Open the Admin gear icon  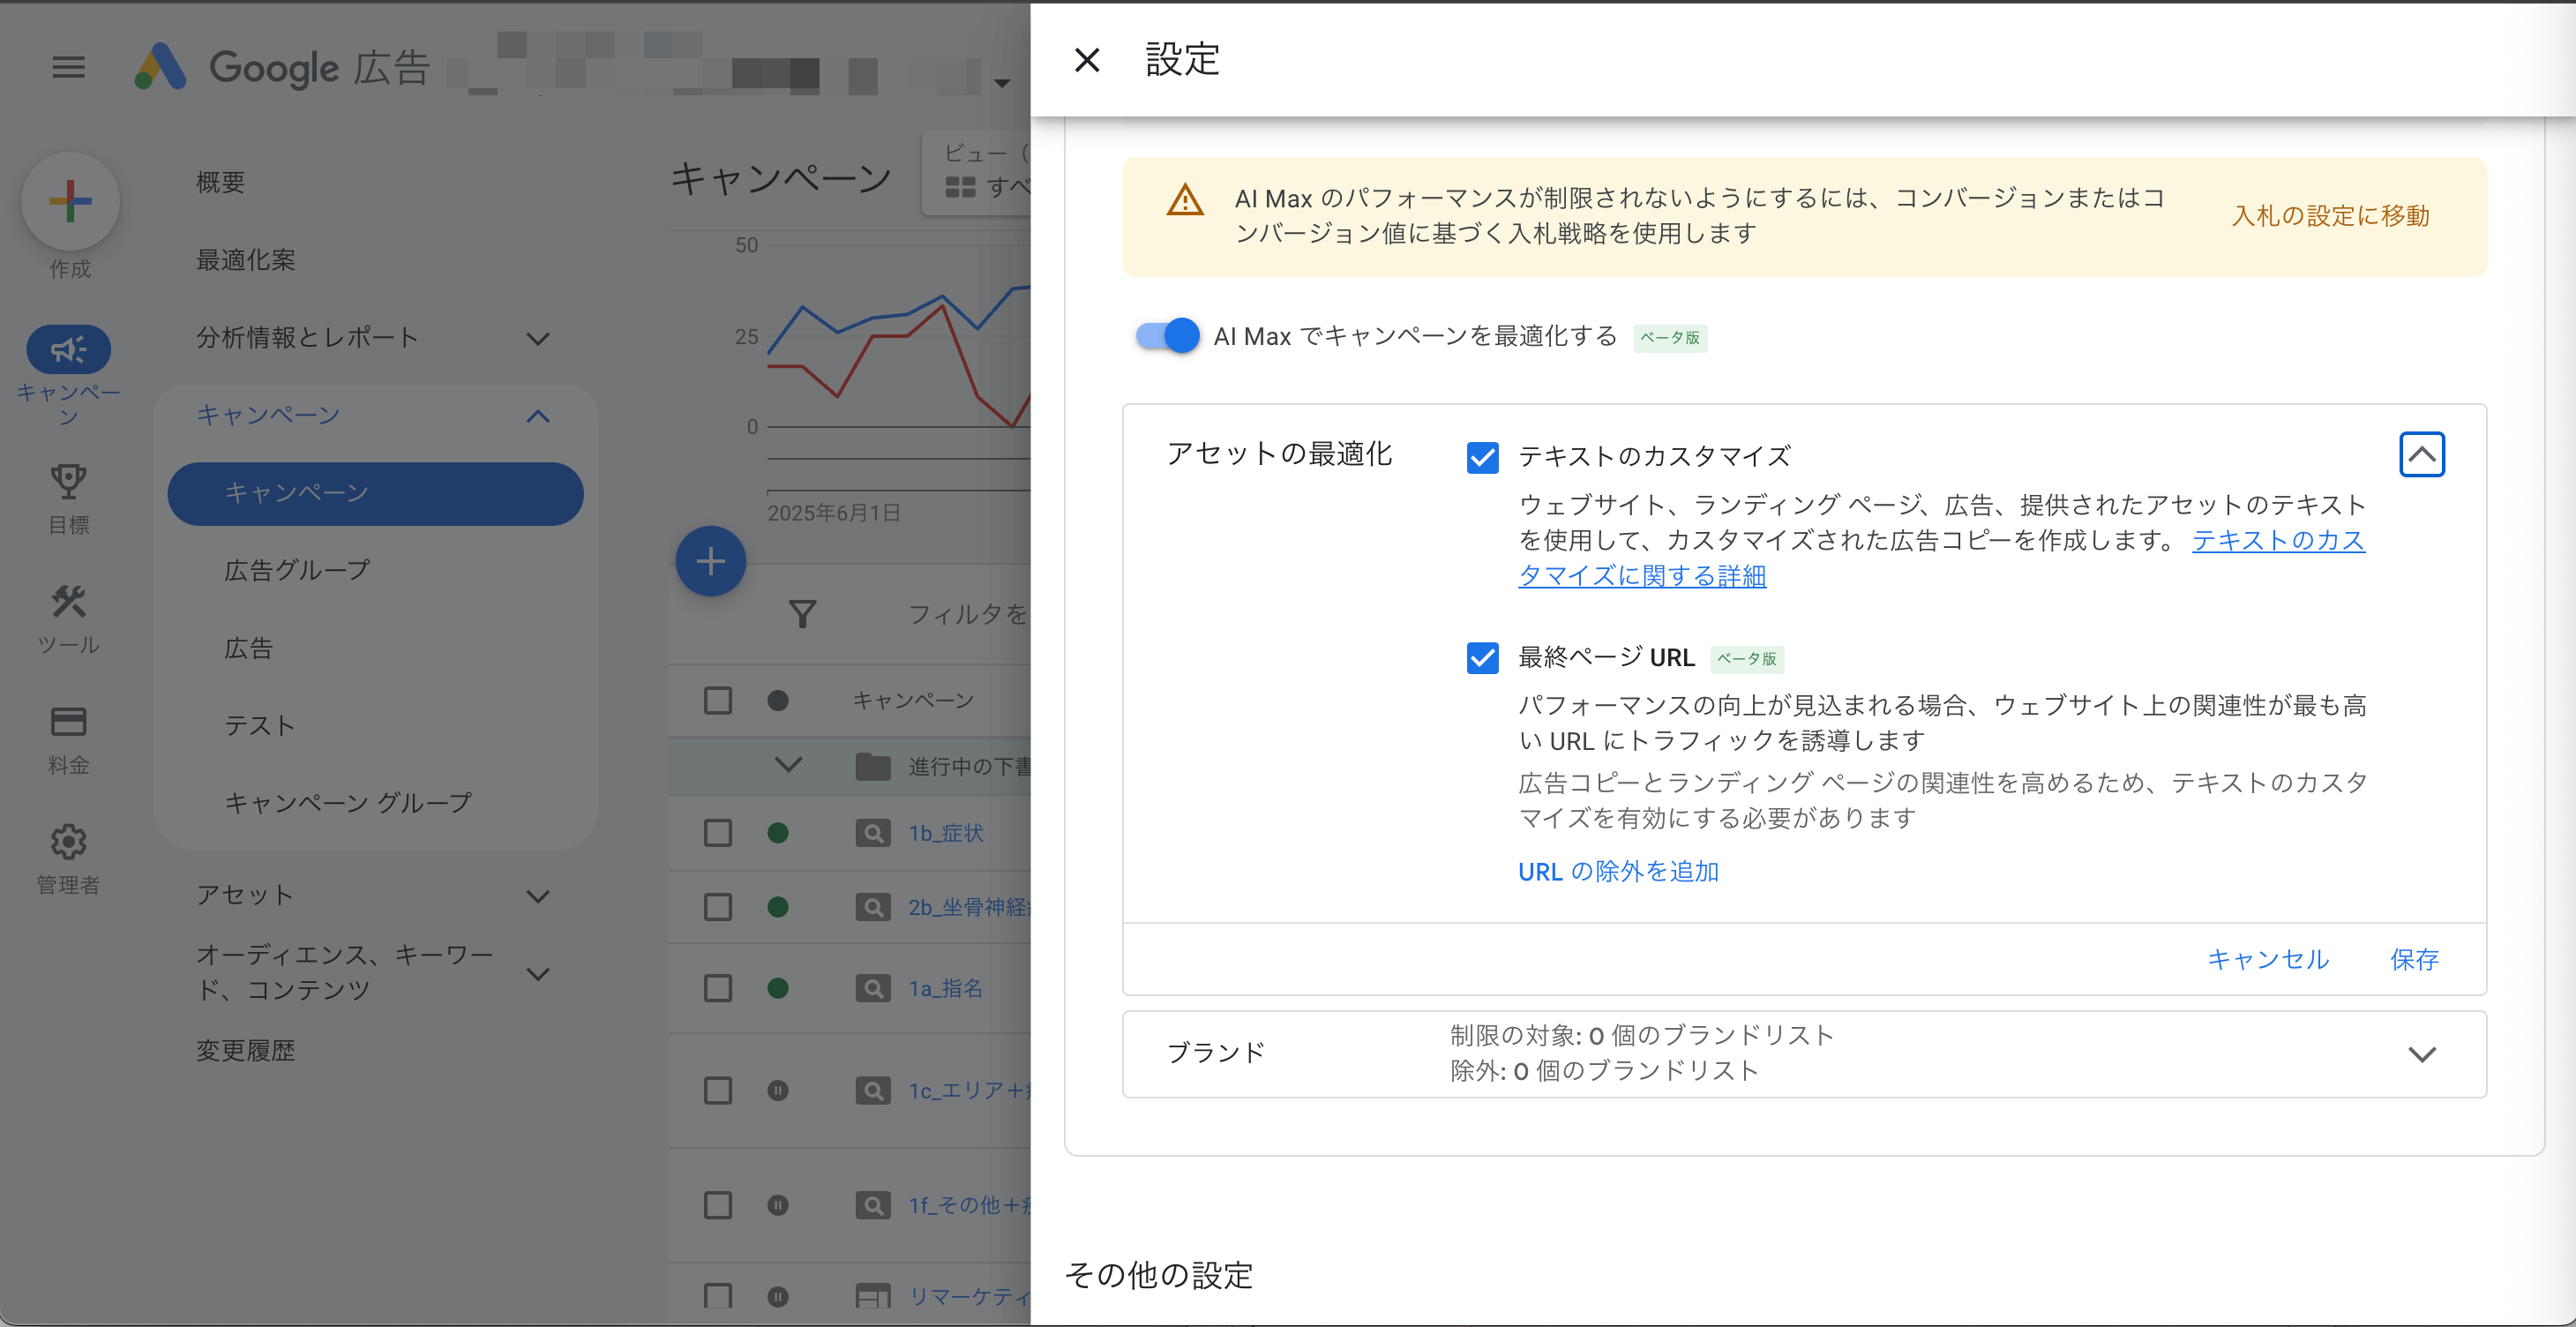(68, 842)
